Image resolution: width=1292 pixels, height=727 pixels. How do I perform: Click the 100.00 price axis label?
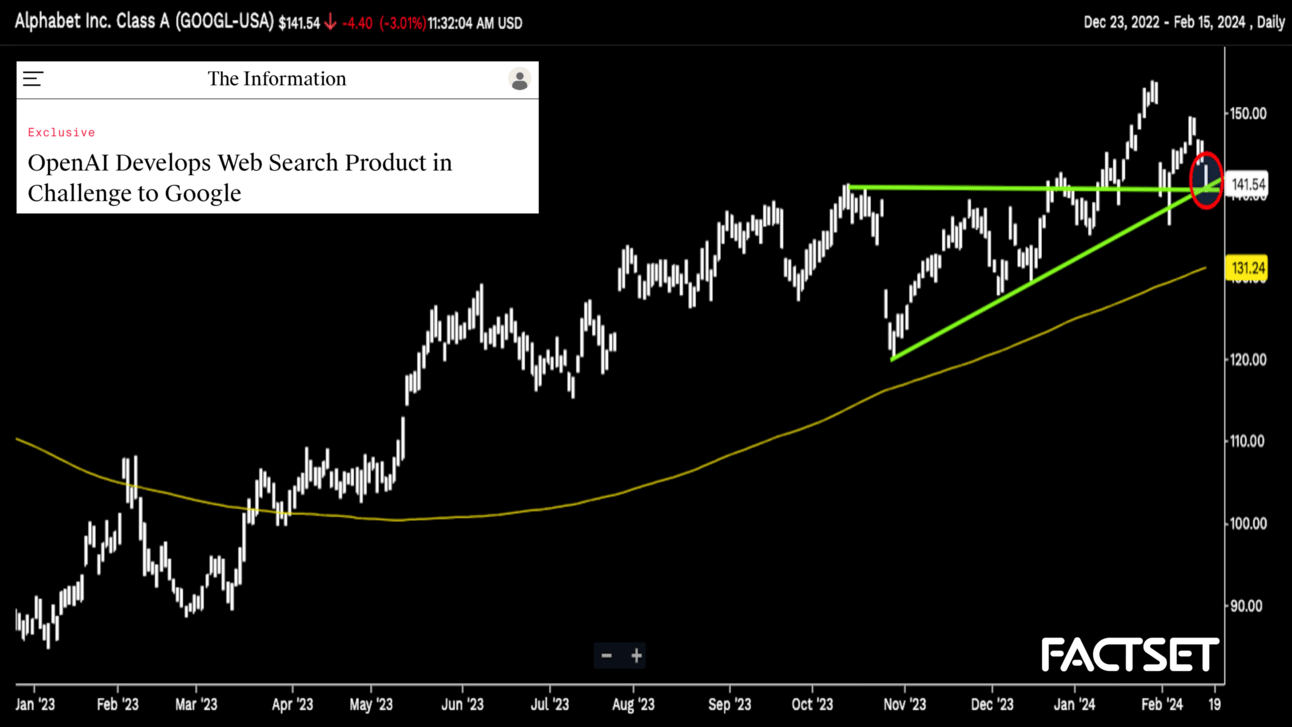1248,524
